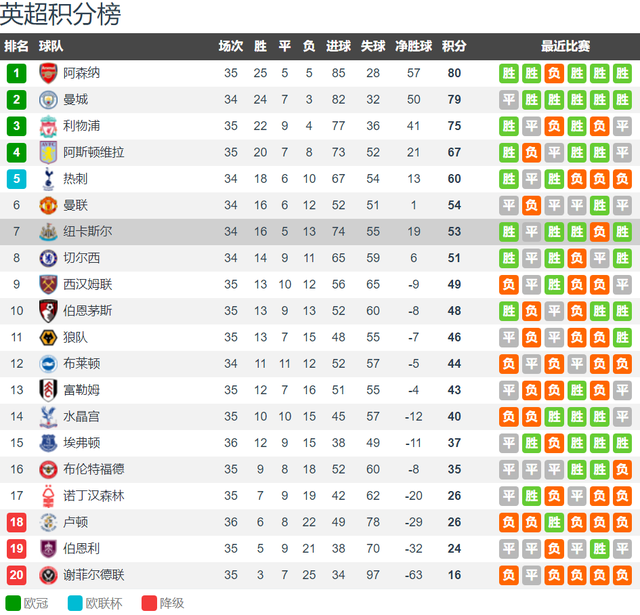Click the Wolves club crest
Screen dimensions: 640x615
(48, 337)
